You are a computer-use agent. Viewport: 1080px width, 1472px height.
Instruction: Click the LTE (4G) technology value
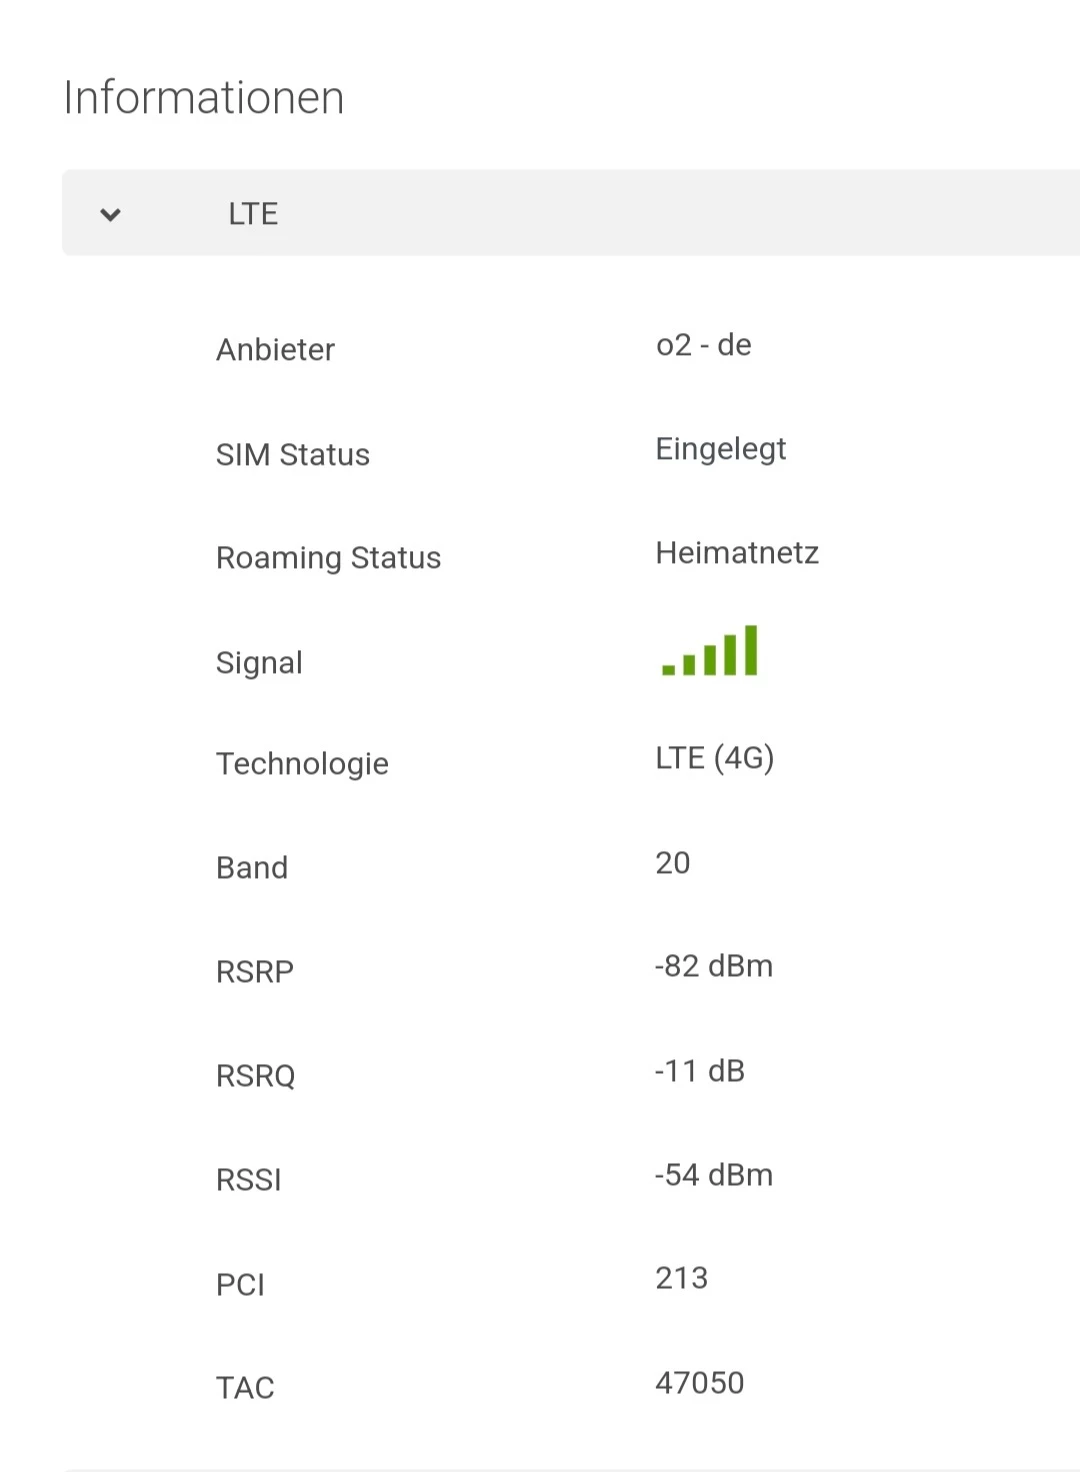tap(714, 758)
